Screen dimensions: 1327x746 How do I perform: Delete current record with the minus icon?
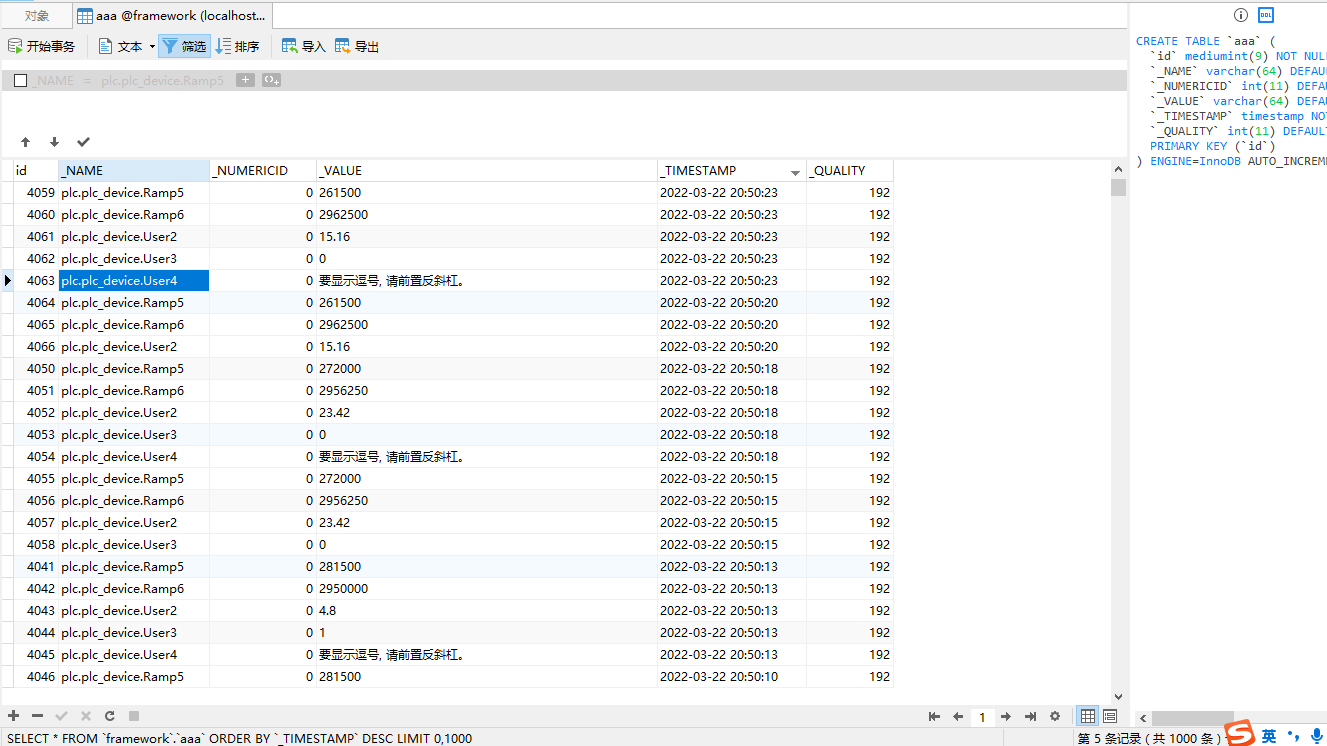click(x=37, y=715)
